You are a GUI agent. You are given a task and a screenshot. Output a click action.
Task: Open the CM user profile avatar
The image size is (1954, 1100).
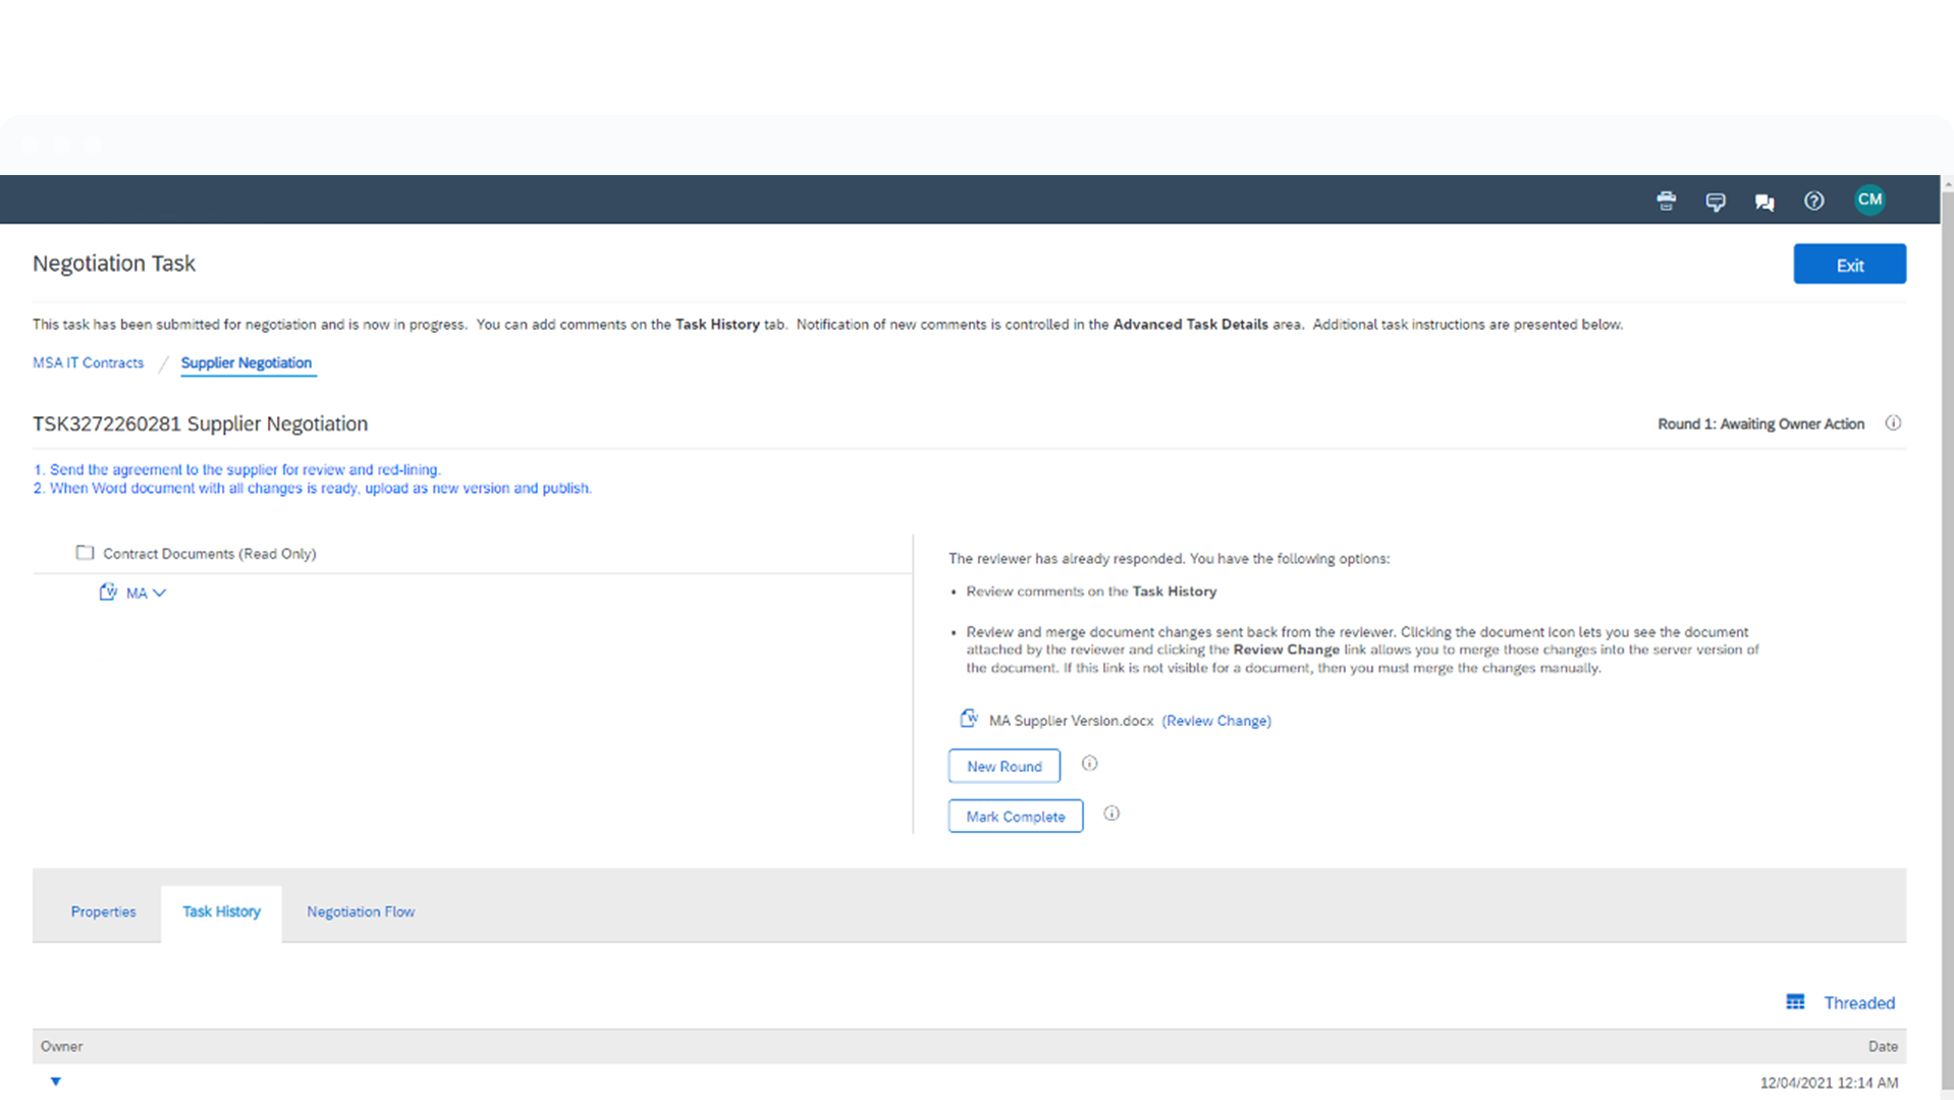(1869, 200)
